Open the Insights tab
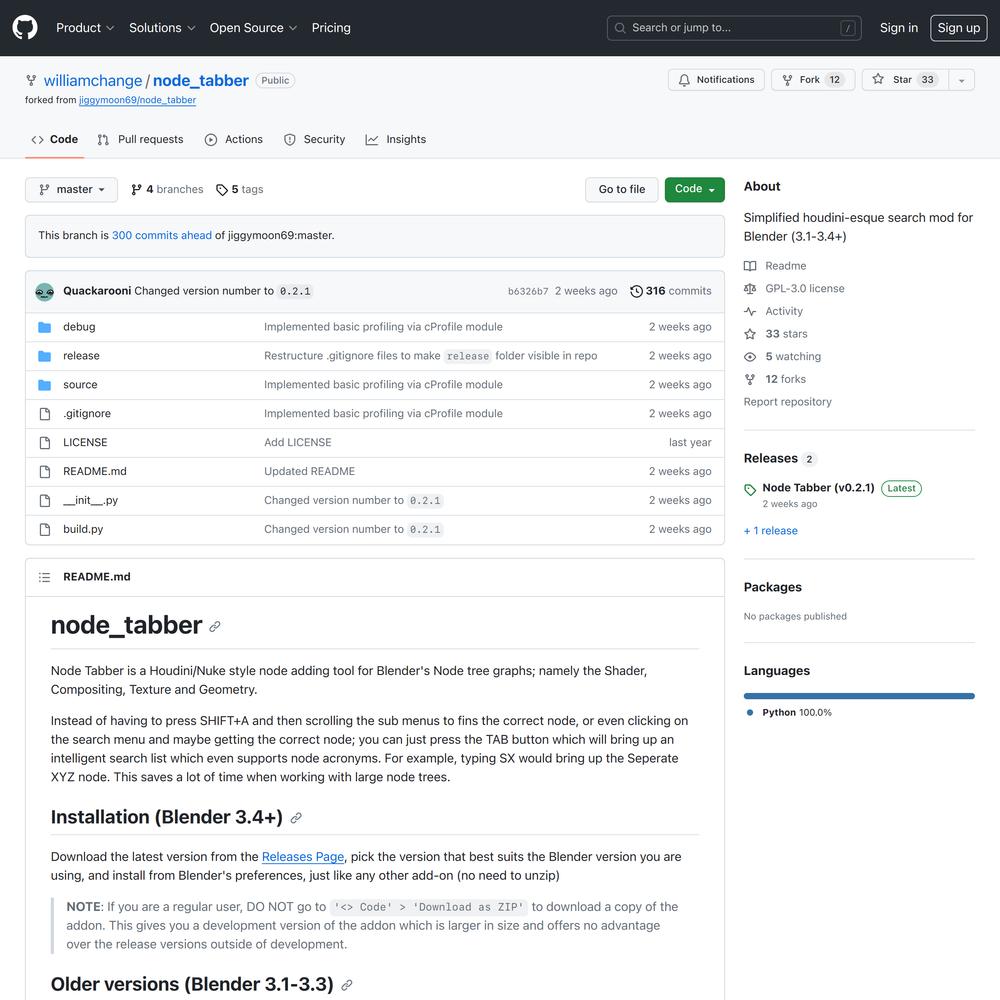The width and height of the screenshot is (1000, 1000). pyautogui.click(x=395, y=139)
